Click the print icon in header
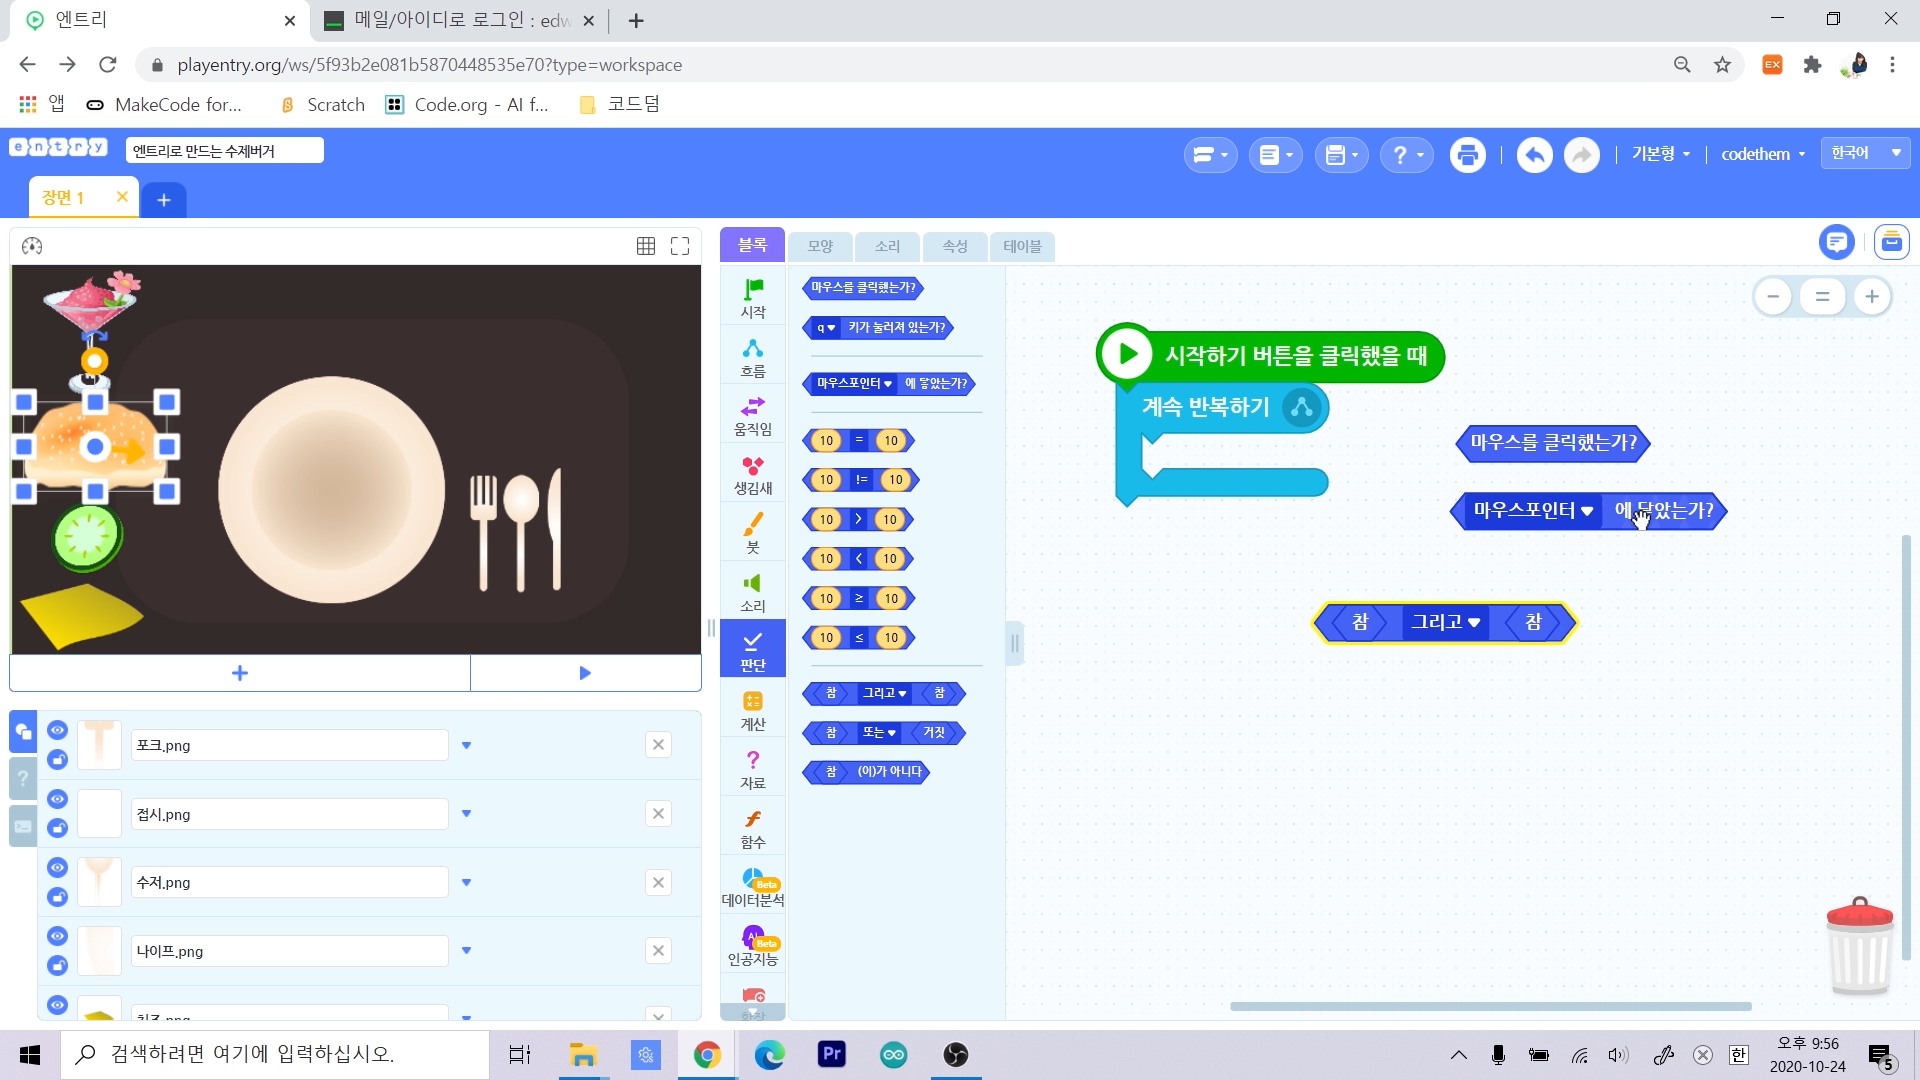The width and height of the screenshot is (1920, 1080). [x=1467, y=155]
